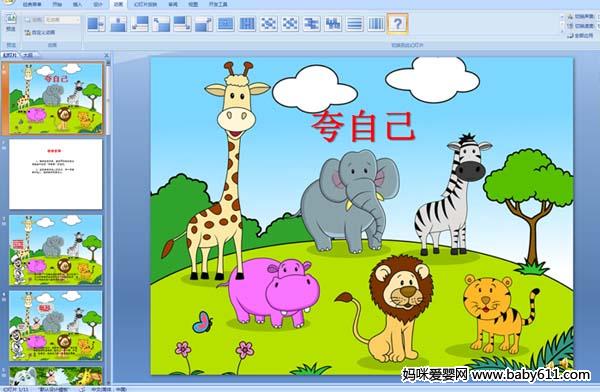
Task: Switch to the Insert ribbon tab
Action: (77, 5)
